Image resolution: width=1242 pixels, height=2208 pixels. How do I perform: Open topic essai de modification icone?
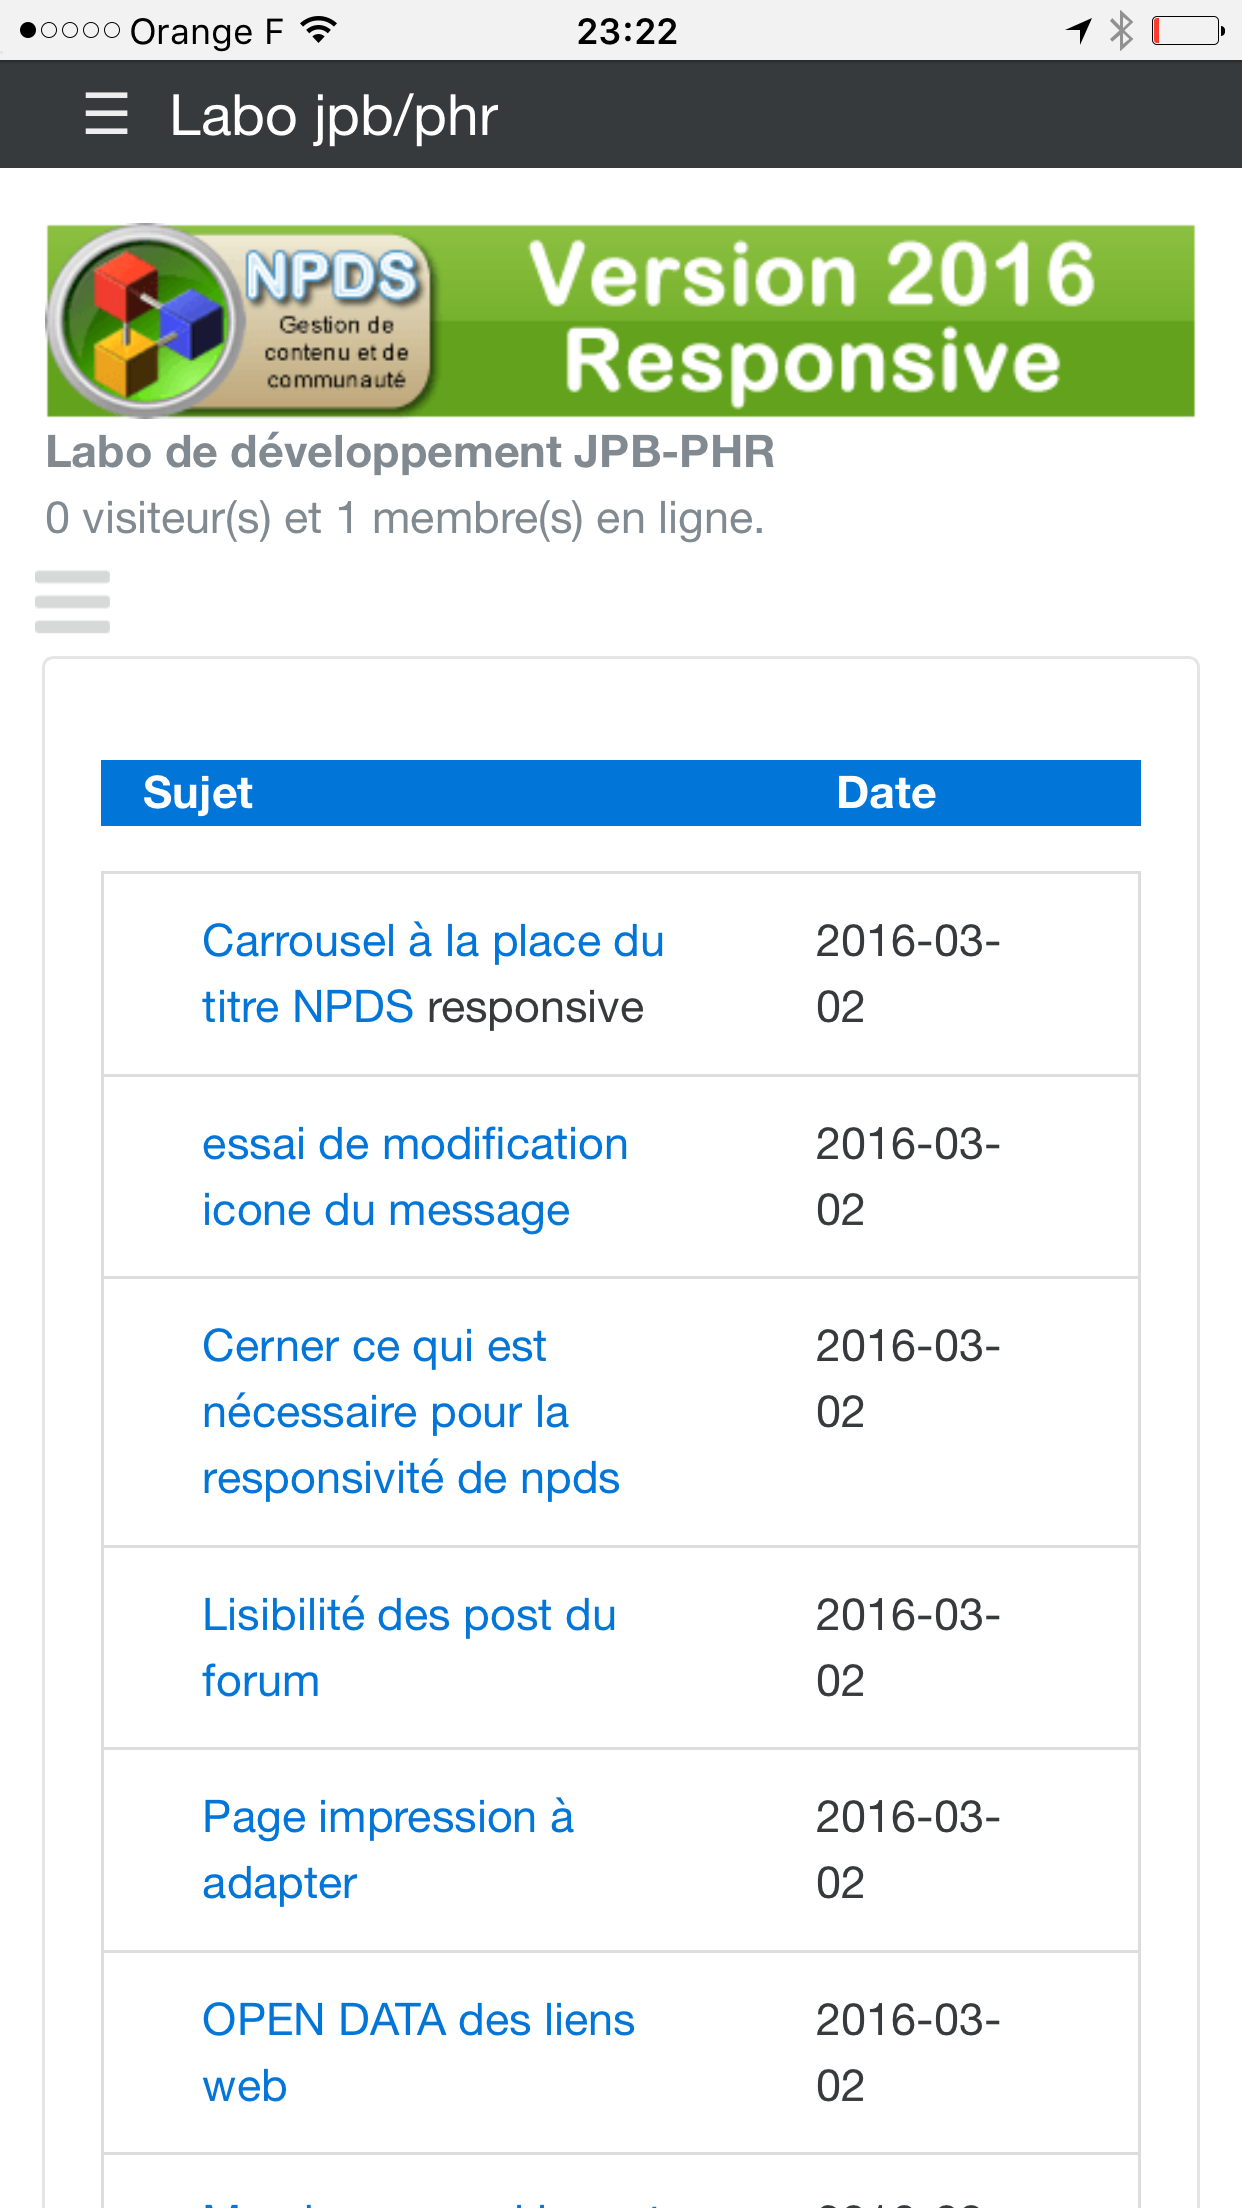pyautogui.click(x=415, y=1177)
